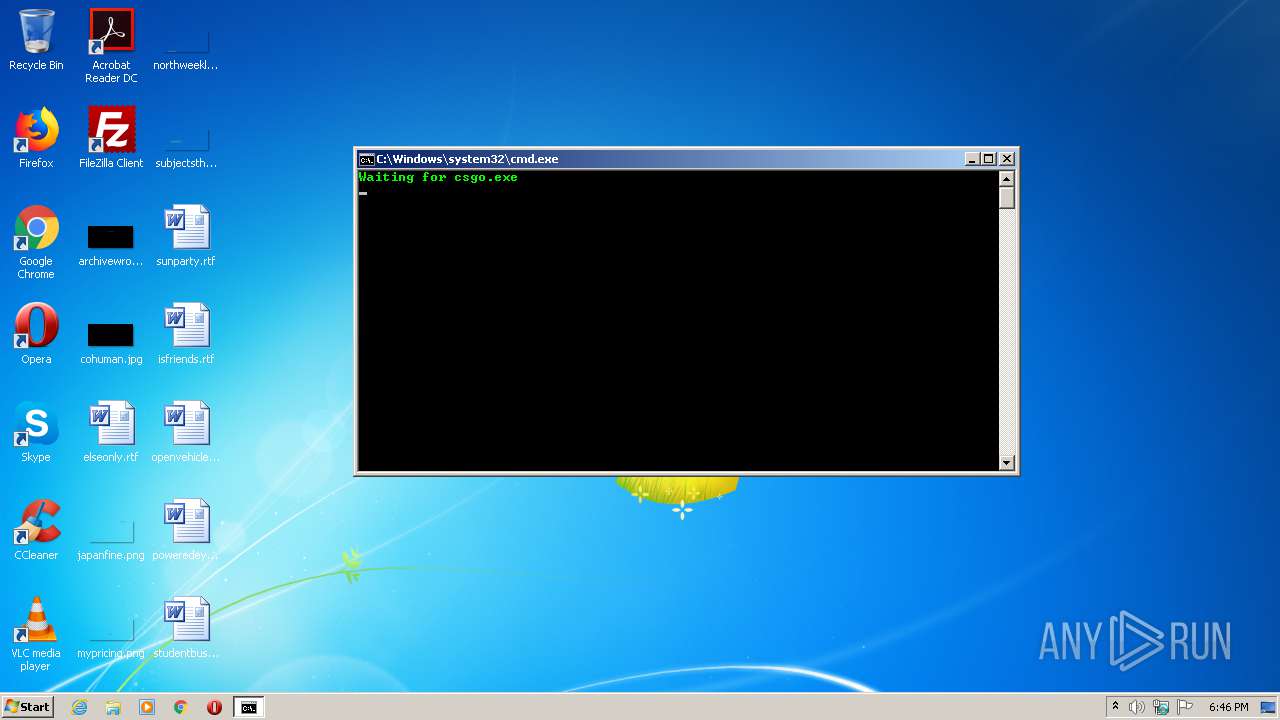The width and height of the screenshot is (1280, 720).
Task: Select the northweekl file icon
Action: coord(186,48)
